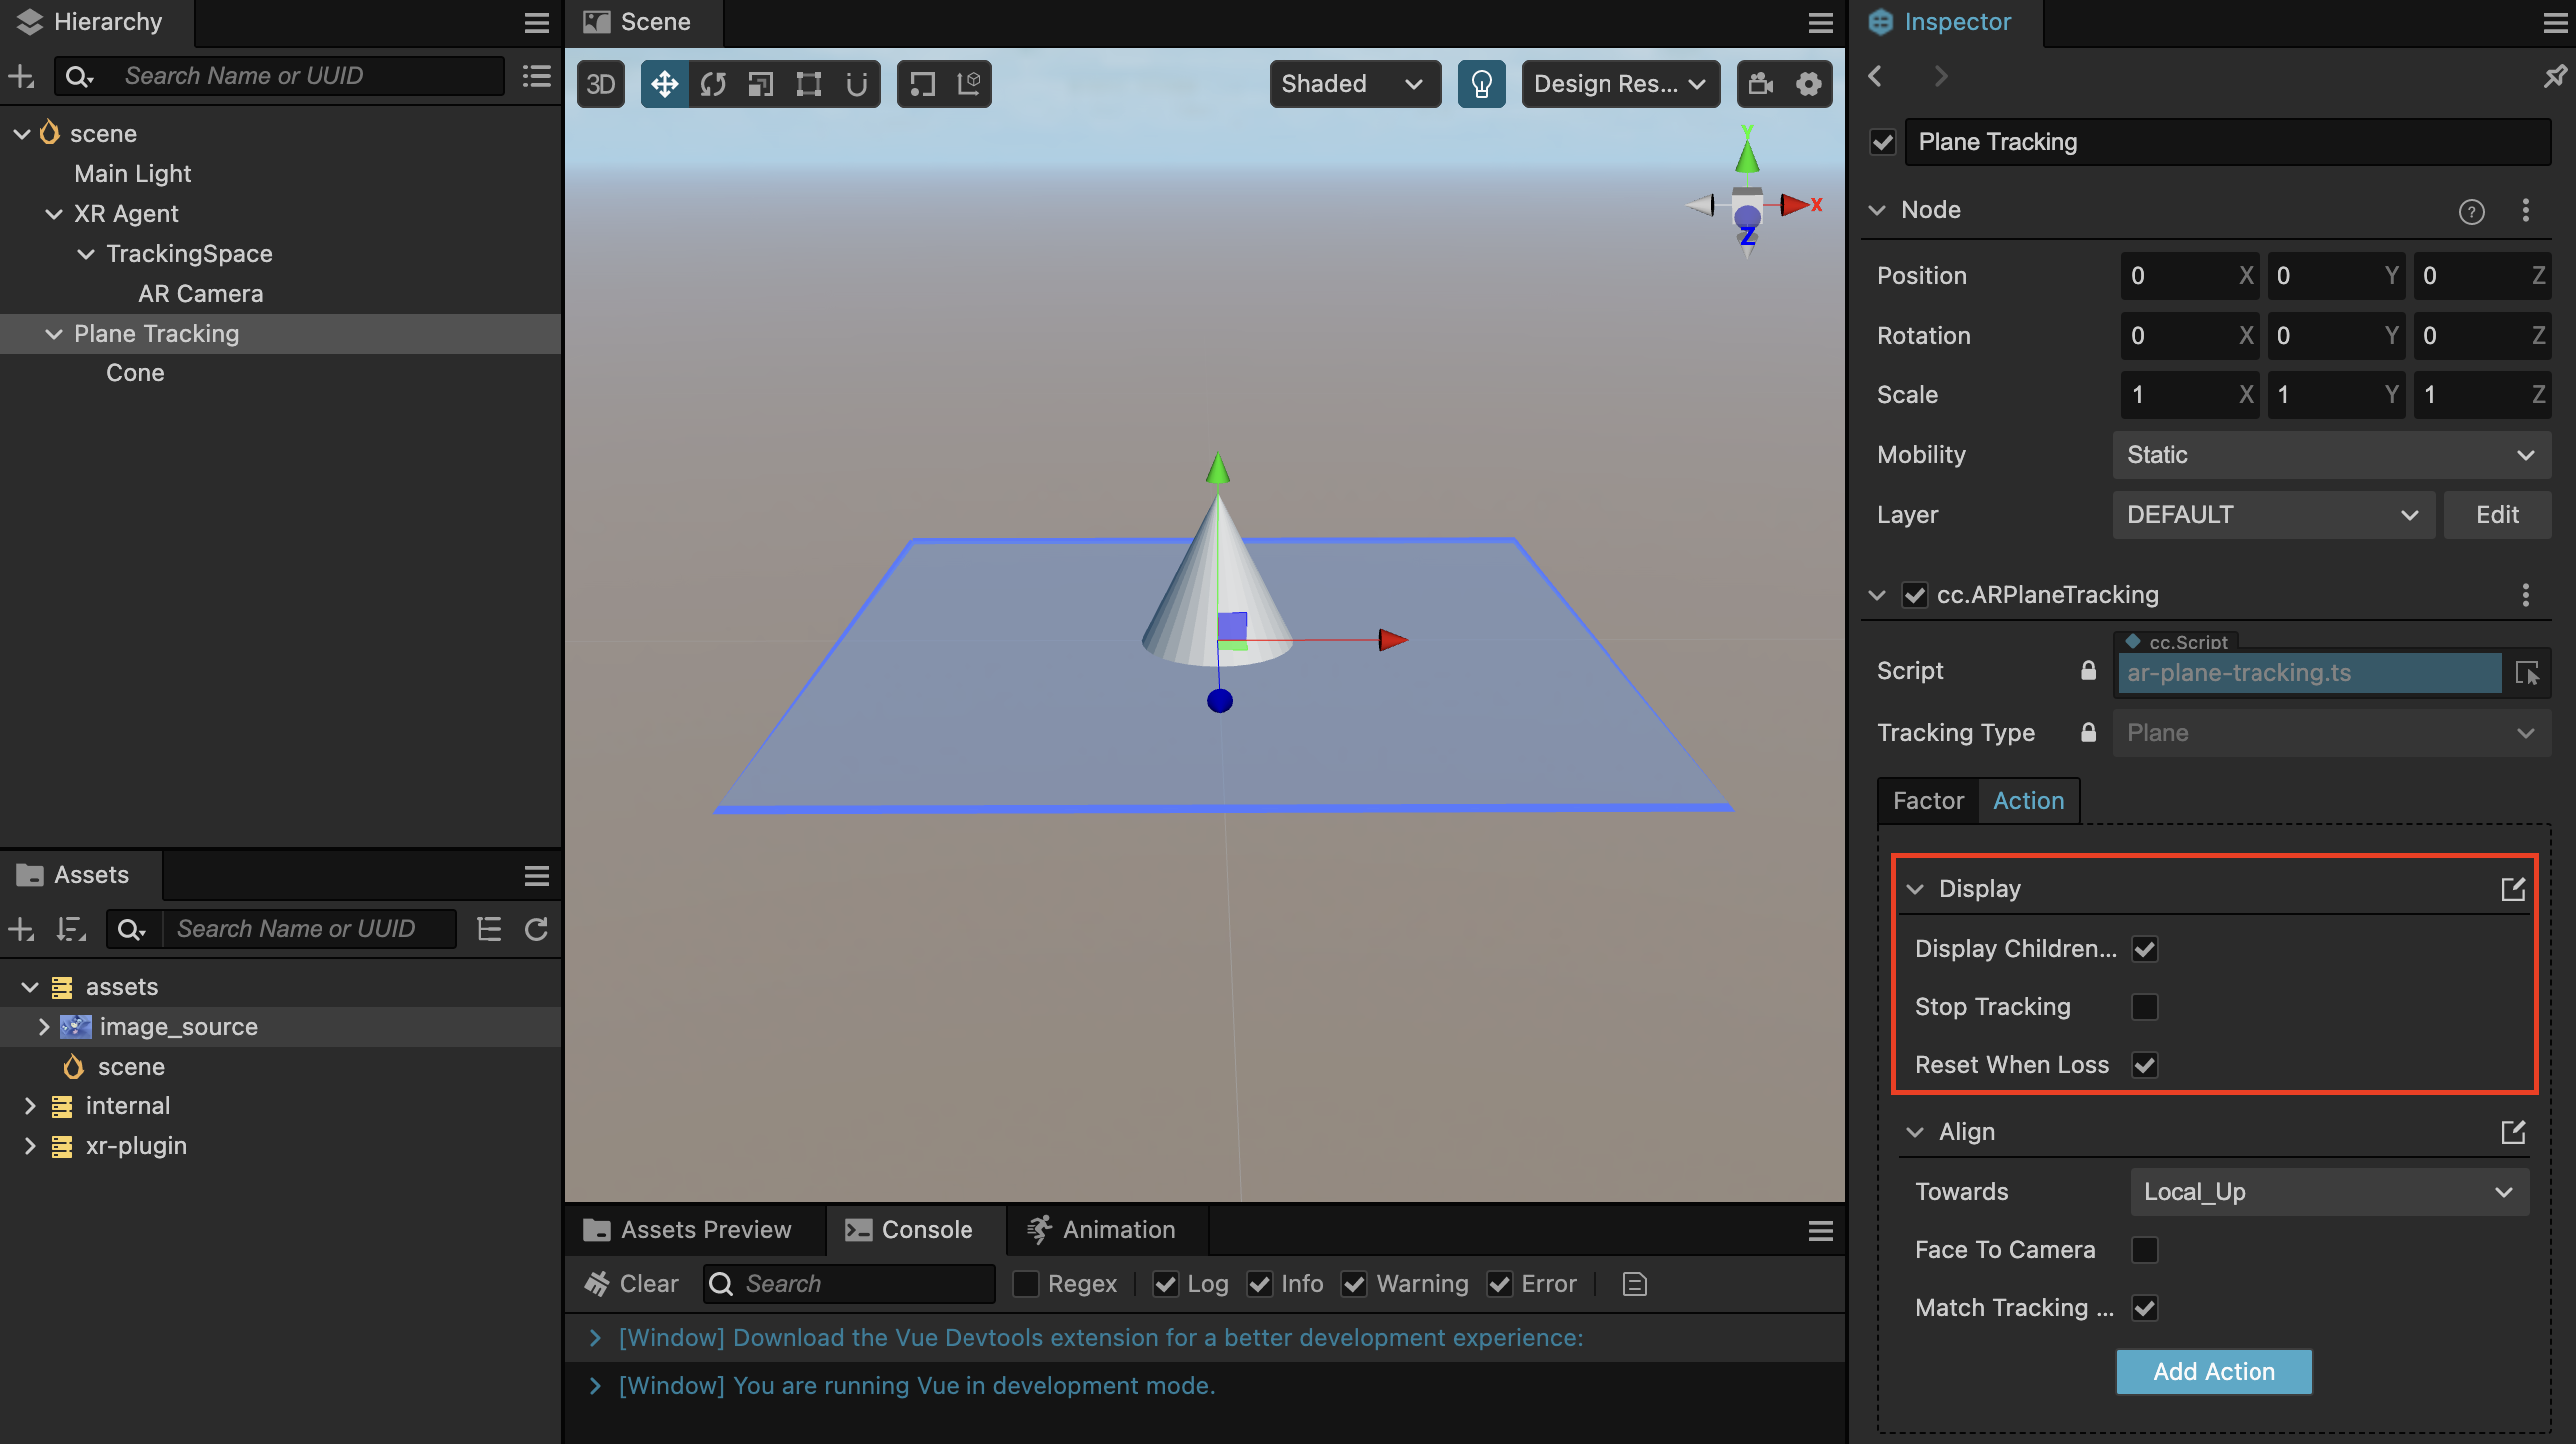
Task: Toggle the Reset When Loss checkbox
Action: coord(2146,1064)
